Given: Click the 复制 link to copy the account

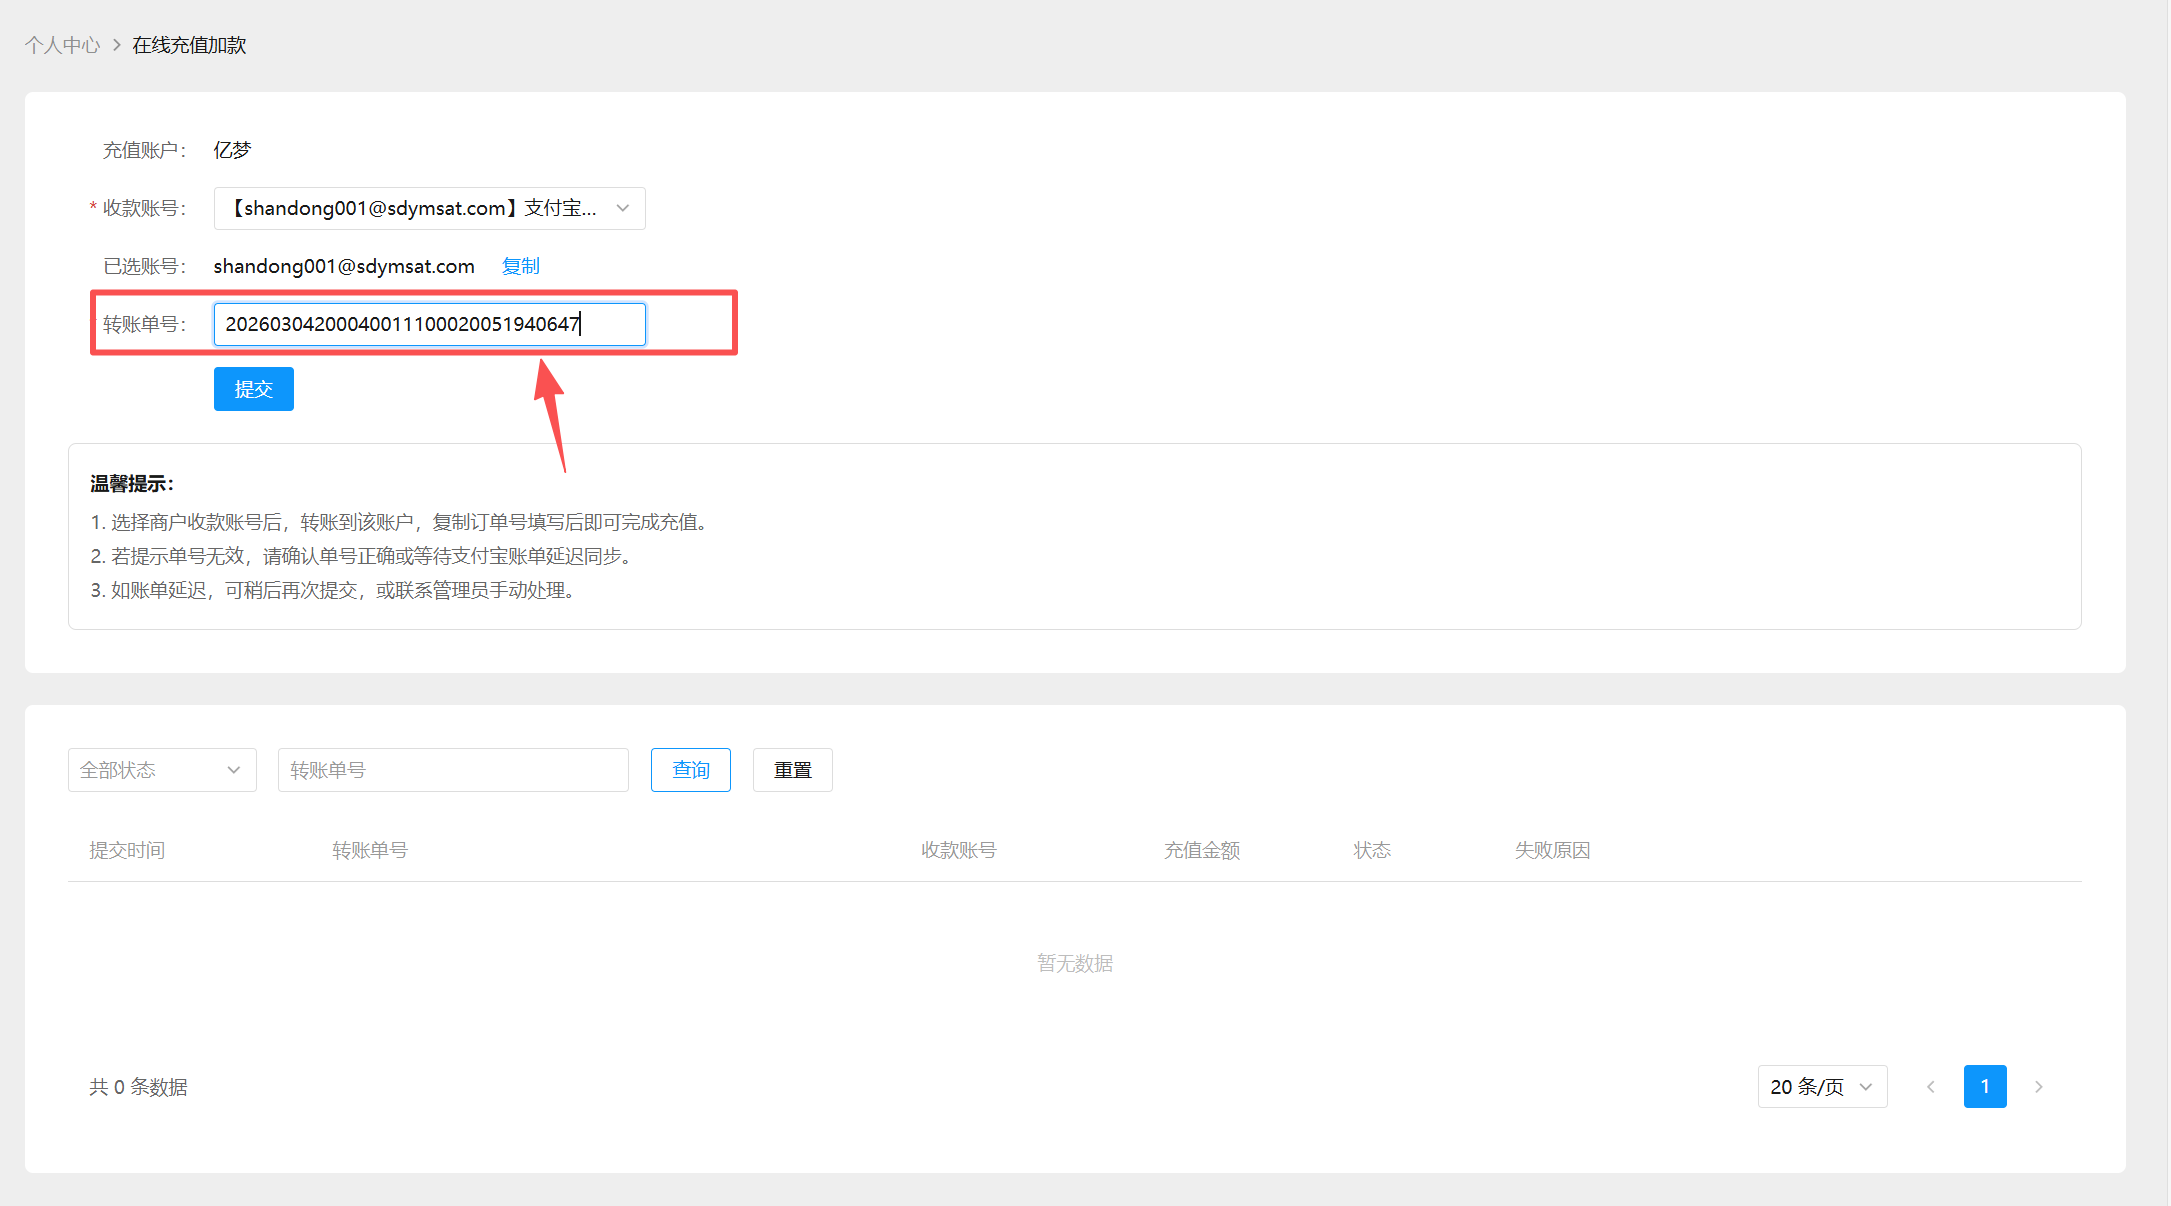Looking at the screenshot, I should tap(520, 266).
